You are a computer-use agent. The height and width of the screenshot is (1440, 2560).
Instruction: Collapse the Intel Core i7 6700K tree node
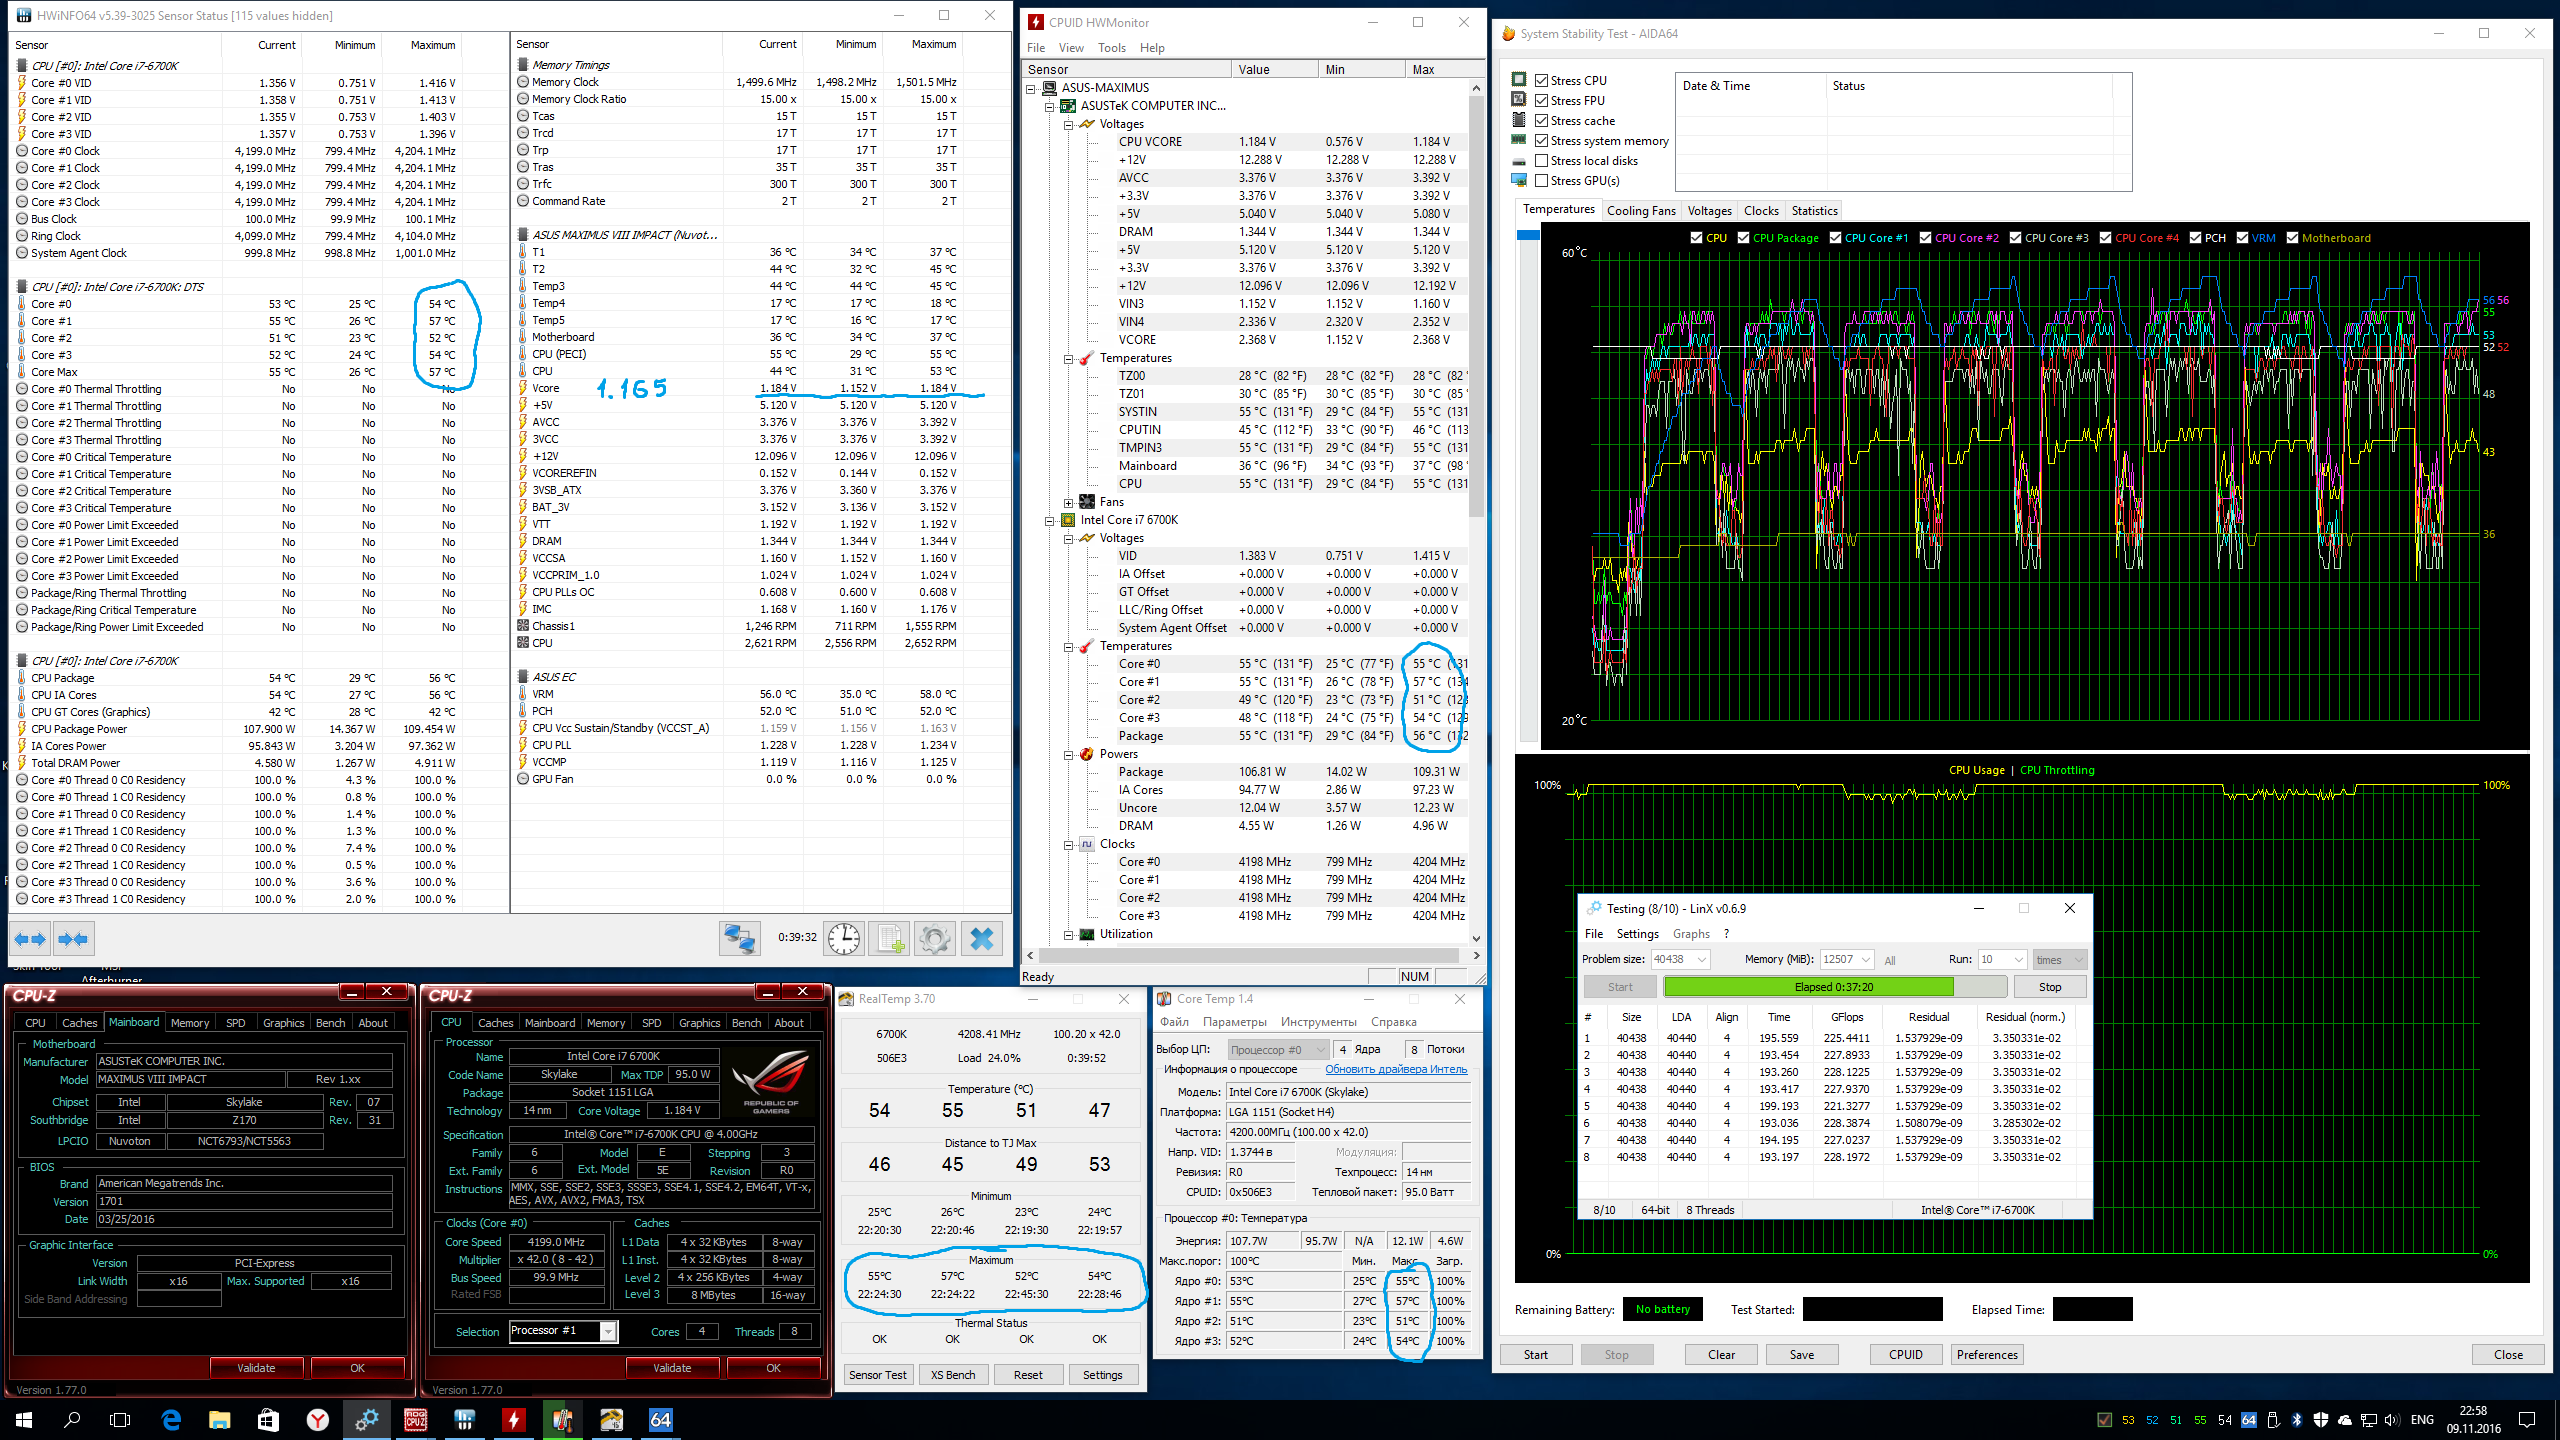coord(1050,521)
